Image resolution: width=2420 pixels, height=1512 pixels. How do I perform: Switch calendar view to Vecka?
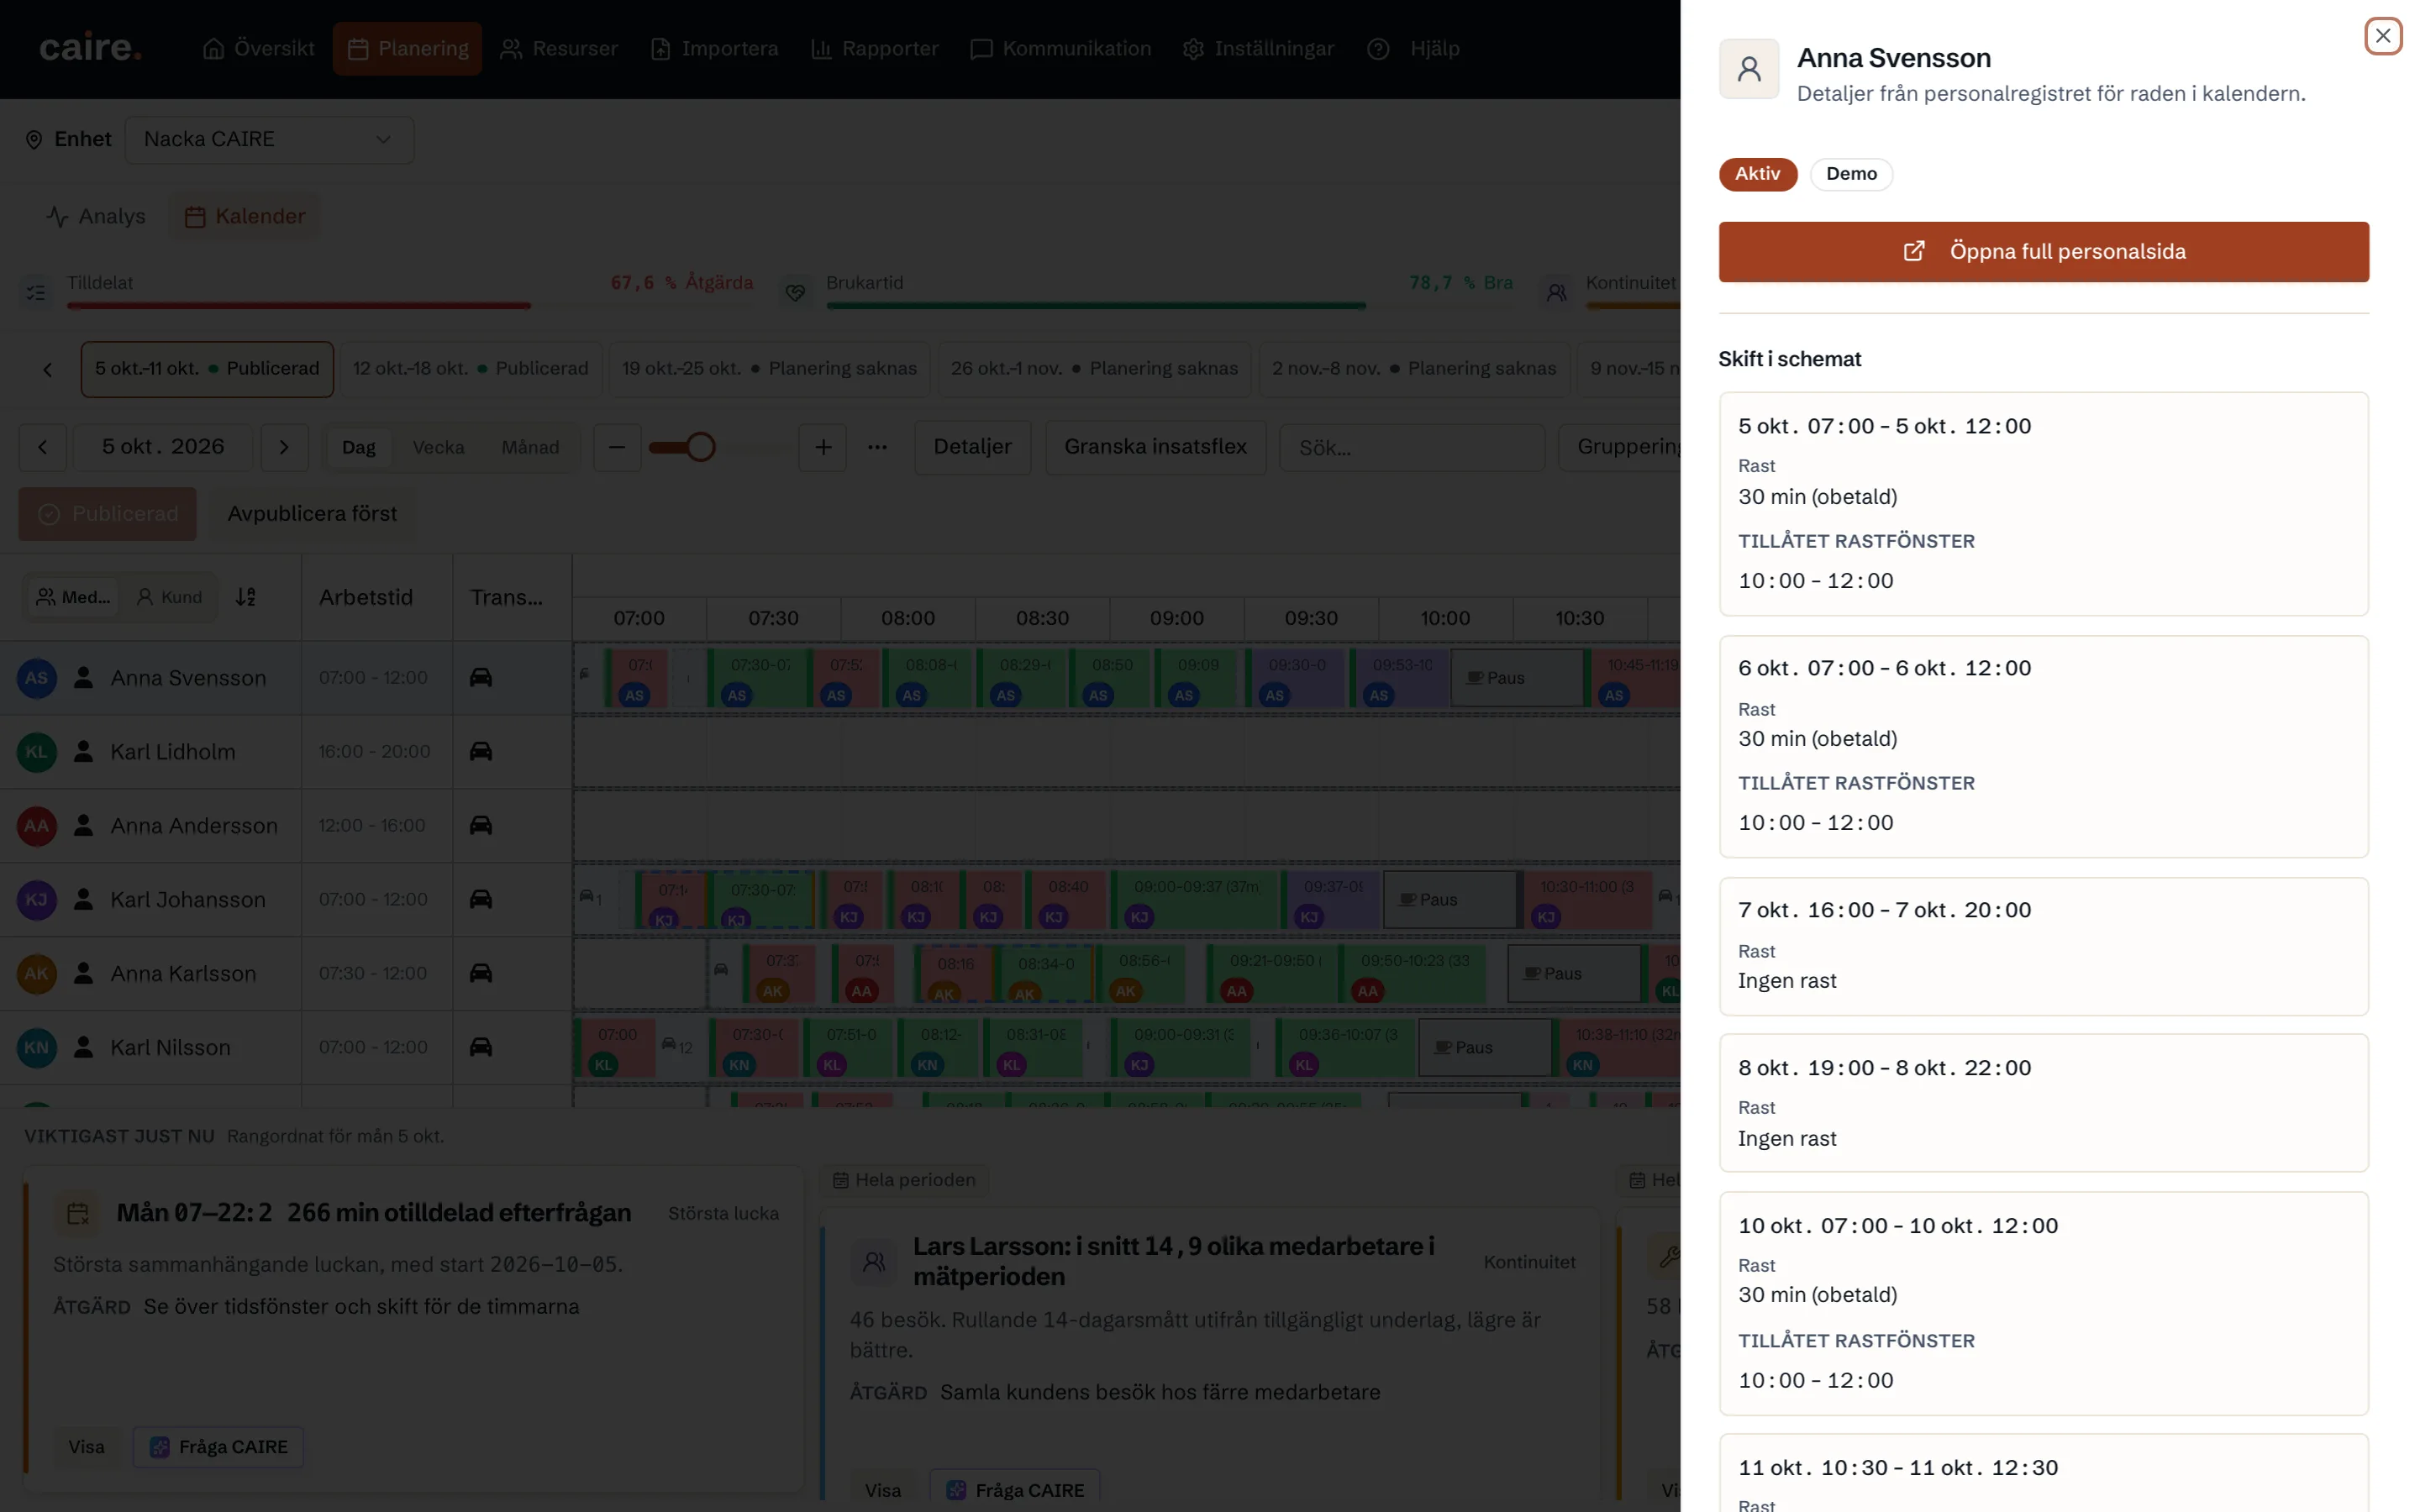tap(438, 447)
